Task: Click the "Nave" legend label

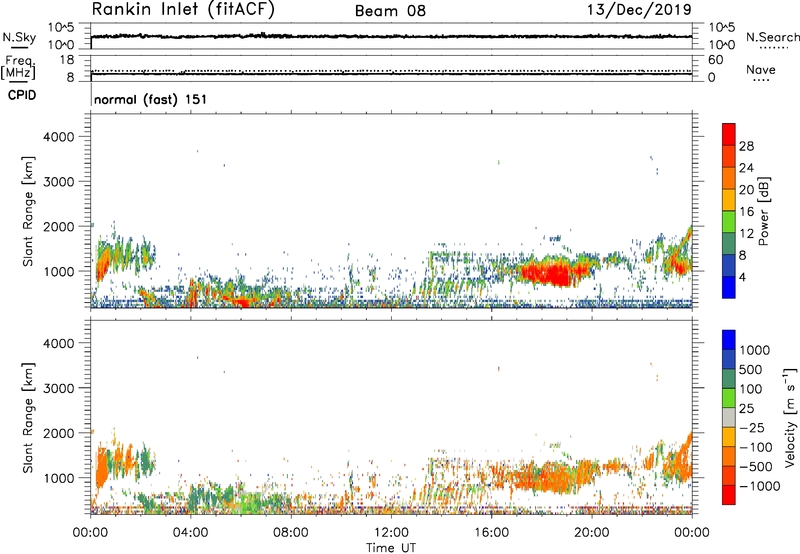Action: [761, 69]
